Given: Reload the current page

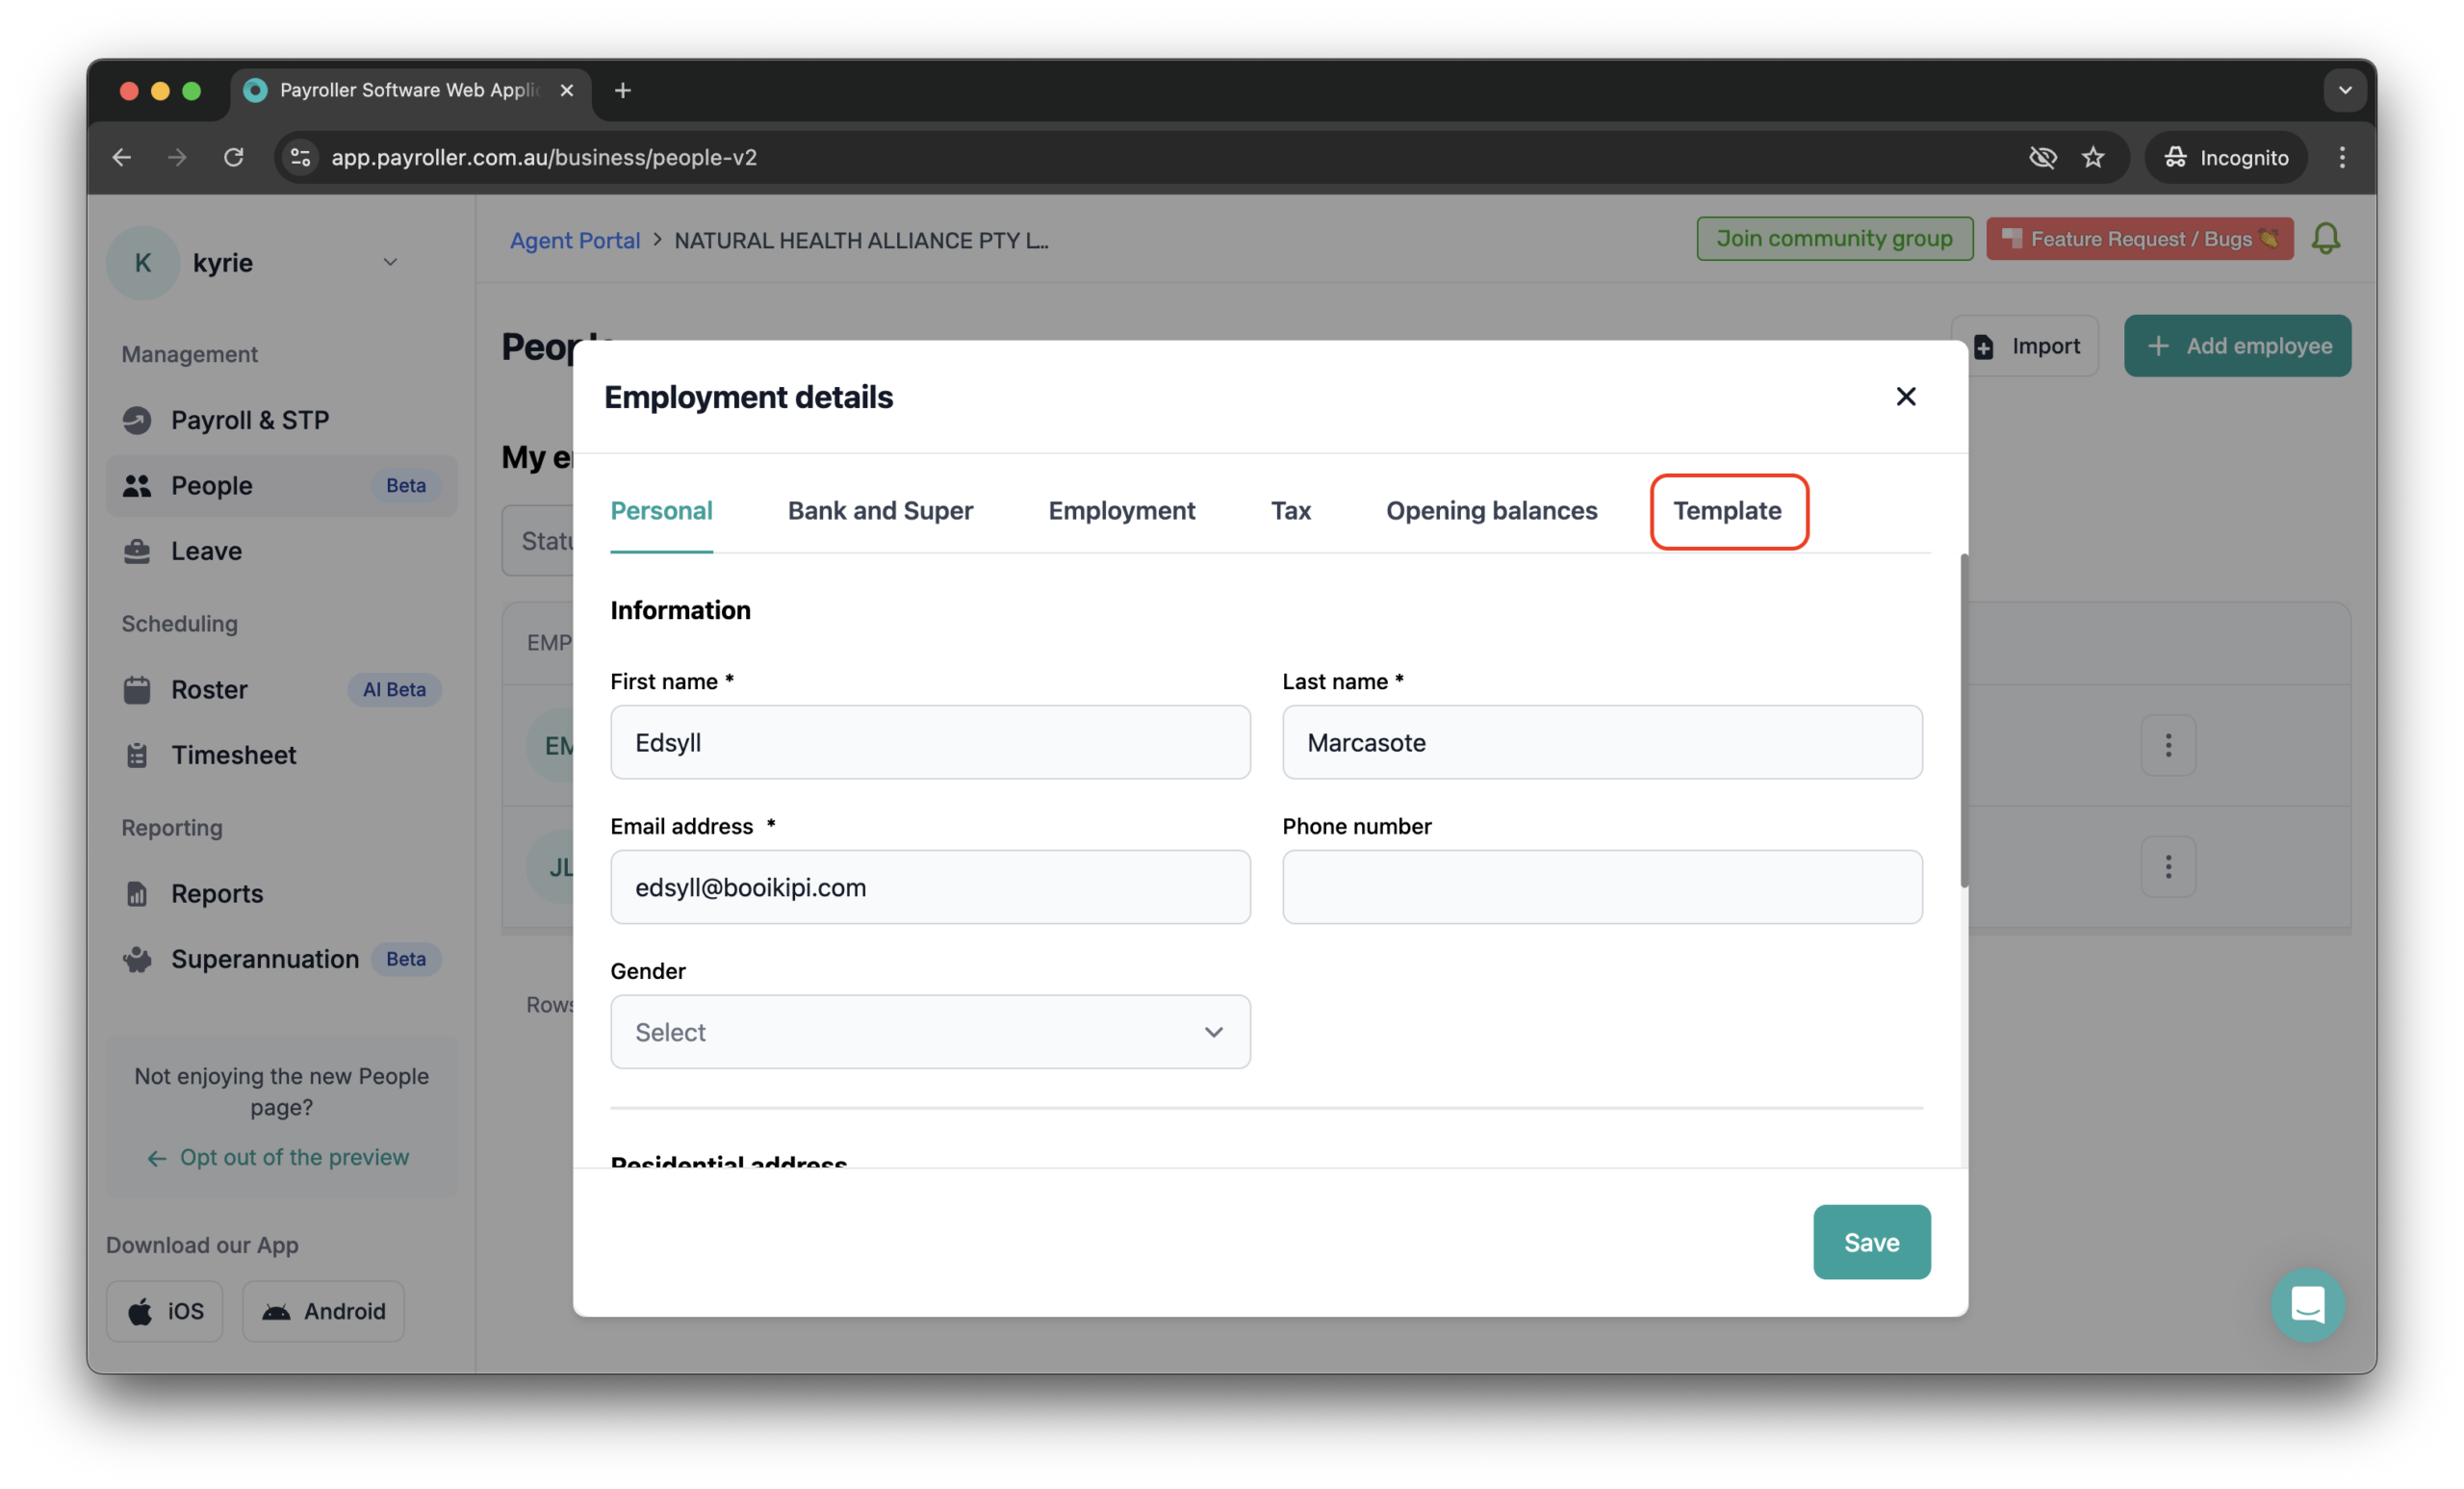Looking at the screenshot, I should (x=233, y=157).
